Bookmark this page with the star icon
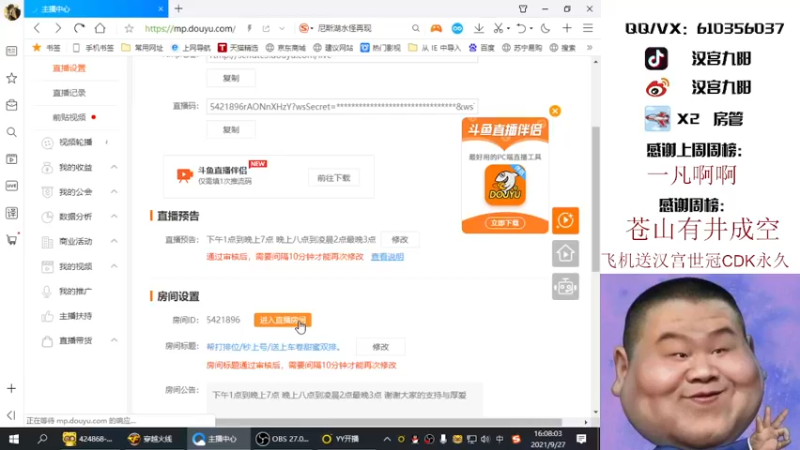The height and width of the screenshot is (450, 800). [129, 29]
